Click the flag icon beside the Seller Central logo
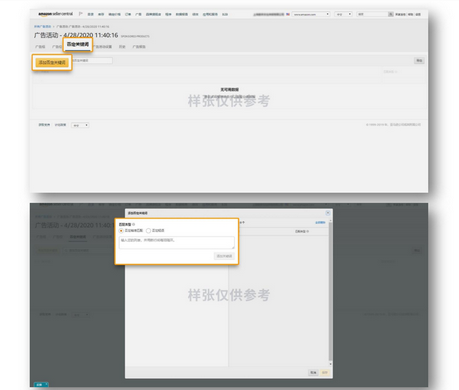 click(80, 14)
